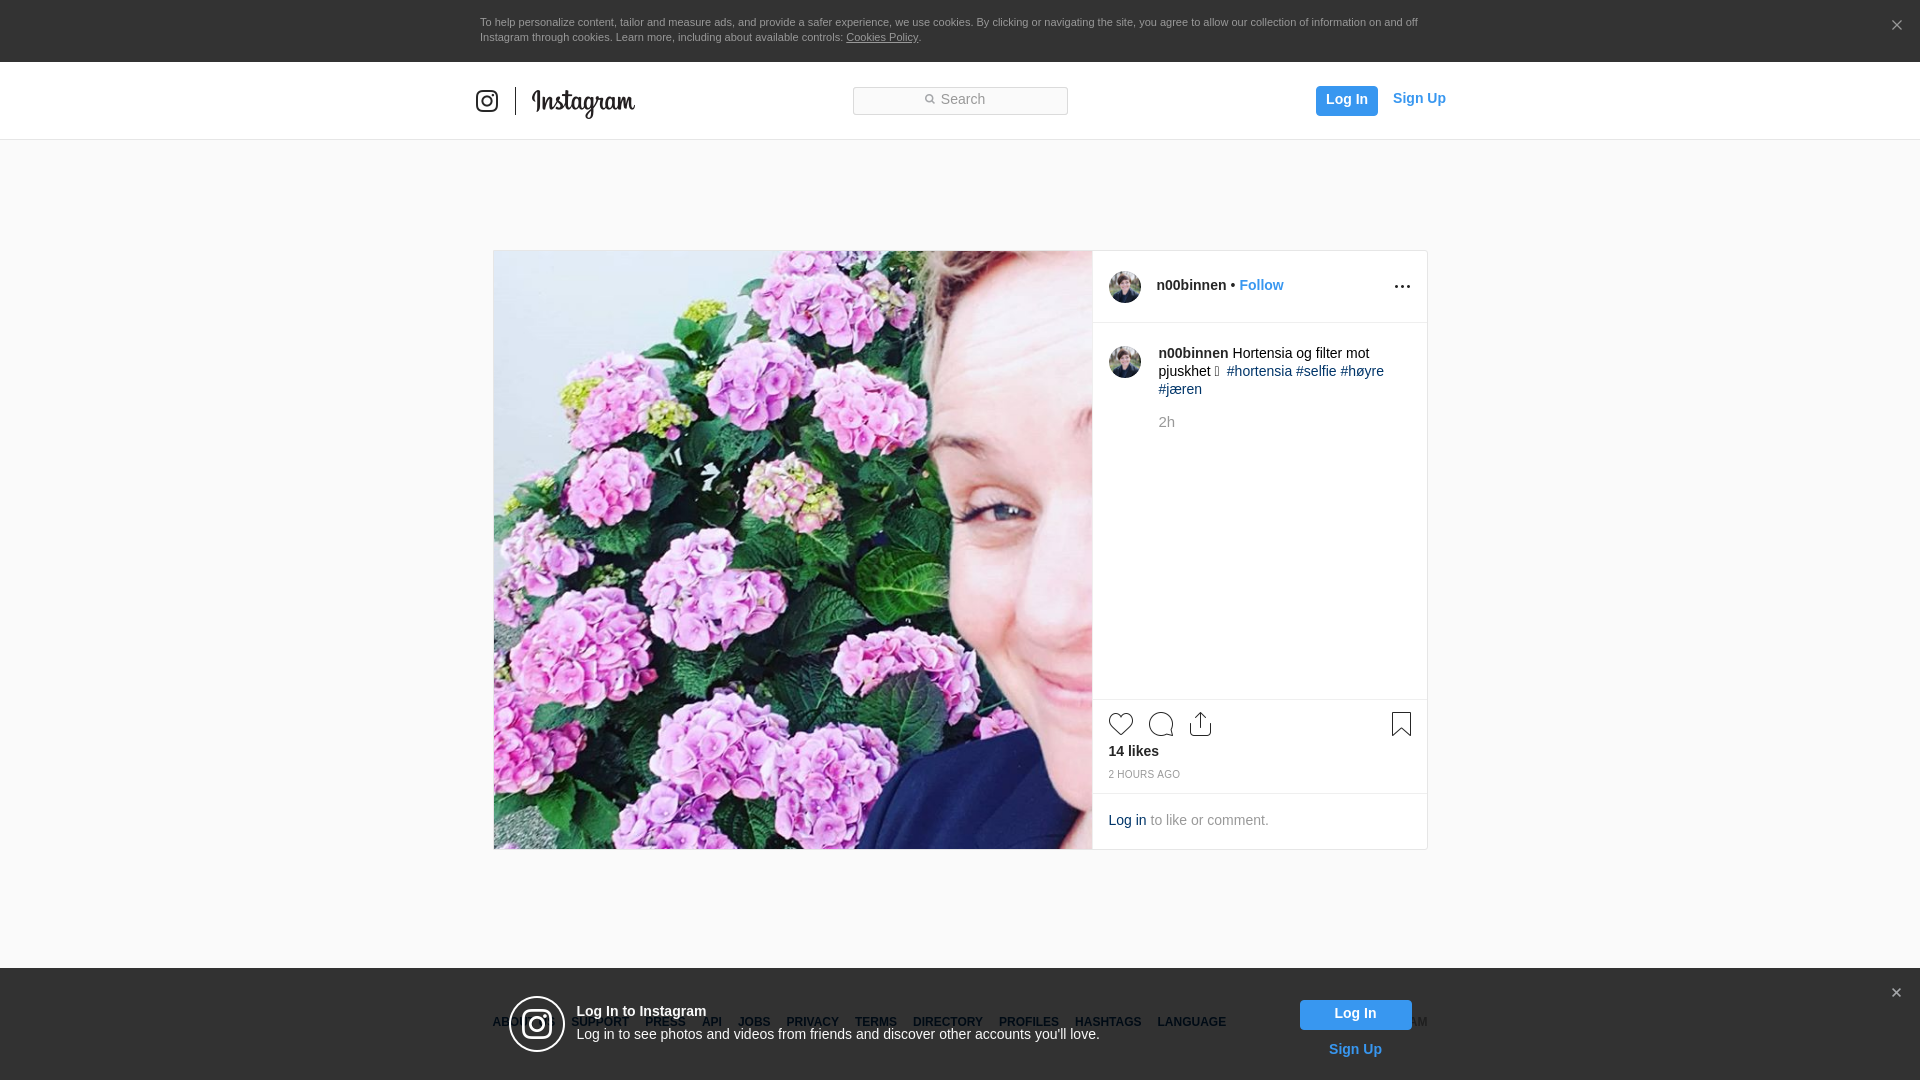
Task: Like the post with the heart icon
Action: pyautogui.click(x=1121, y=724)
